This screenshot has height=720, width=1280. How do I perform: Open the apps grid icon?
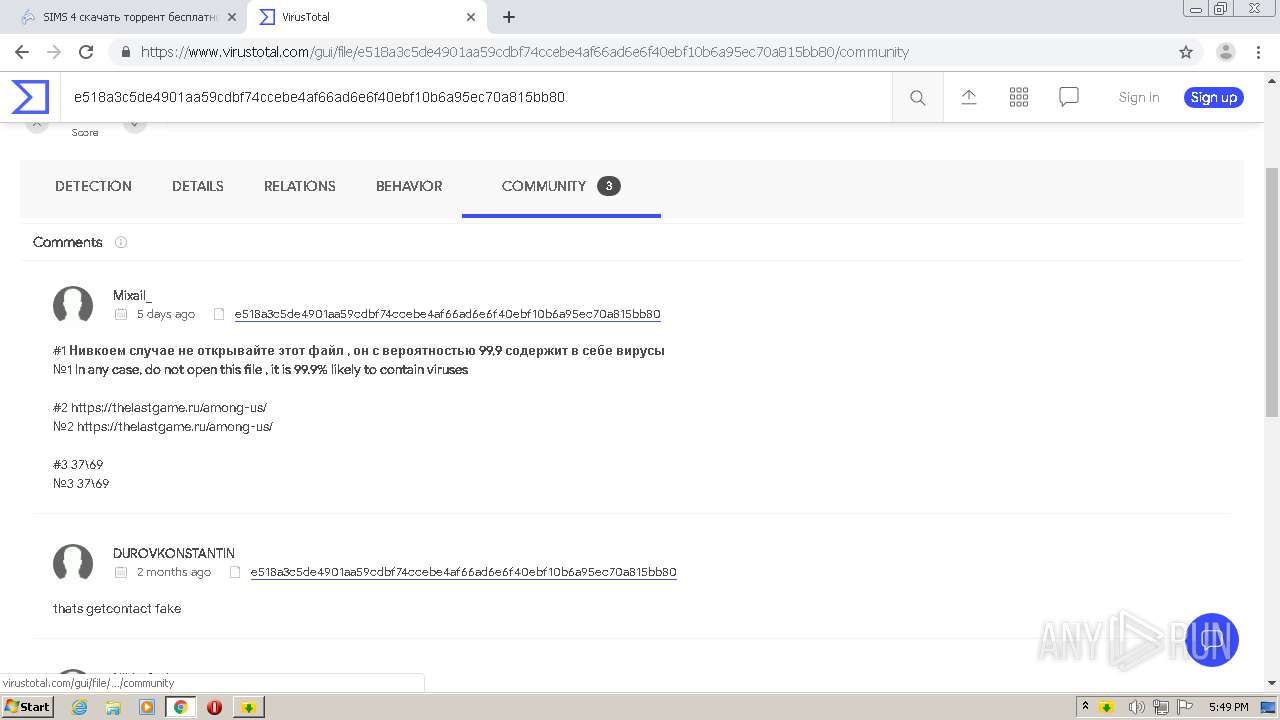point(1018,97)
